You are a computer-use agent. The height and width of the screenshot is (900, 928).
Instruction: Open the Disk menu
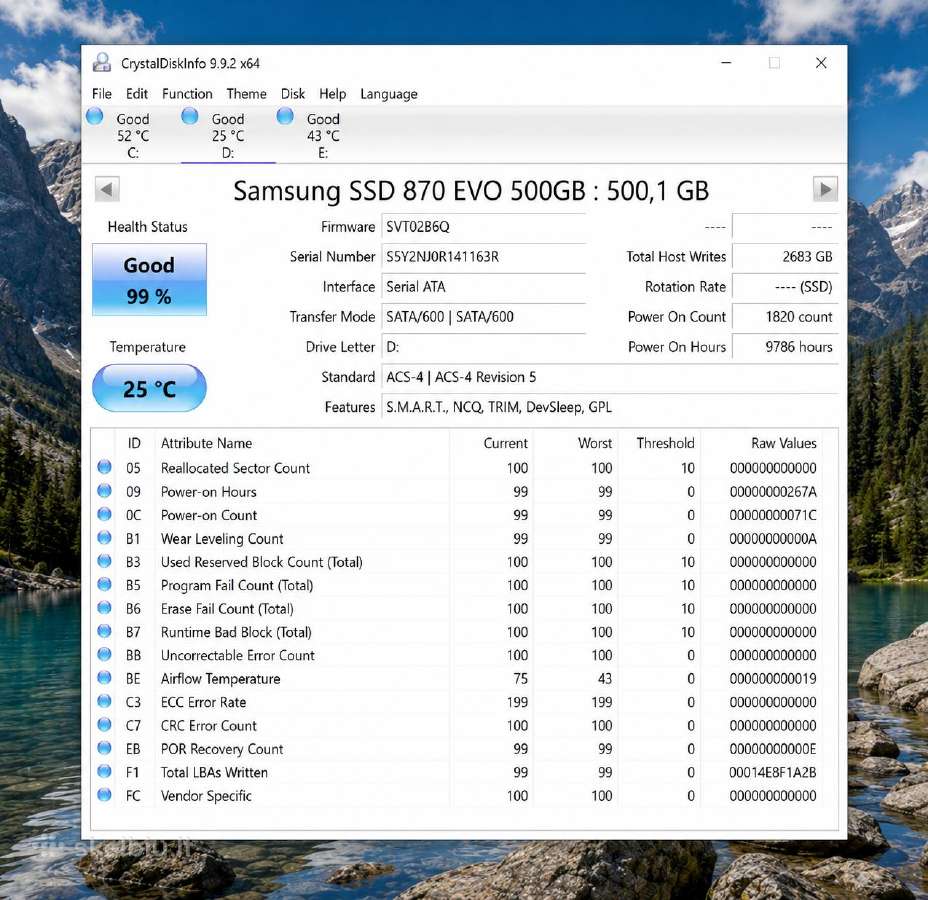(292, 93)
